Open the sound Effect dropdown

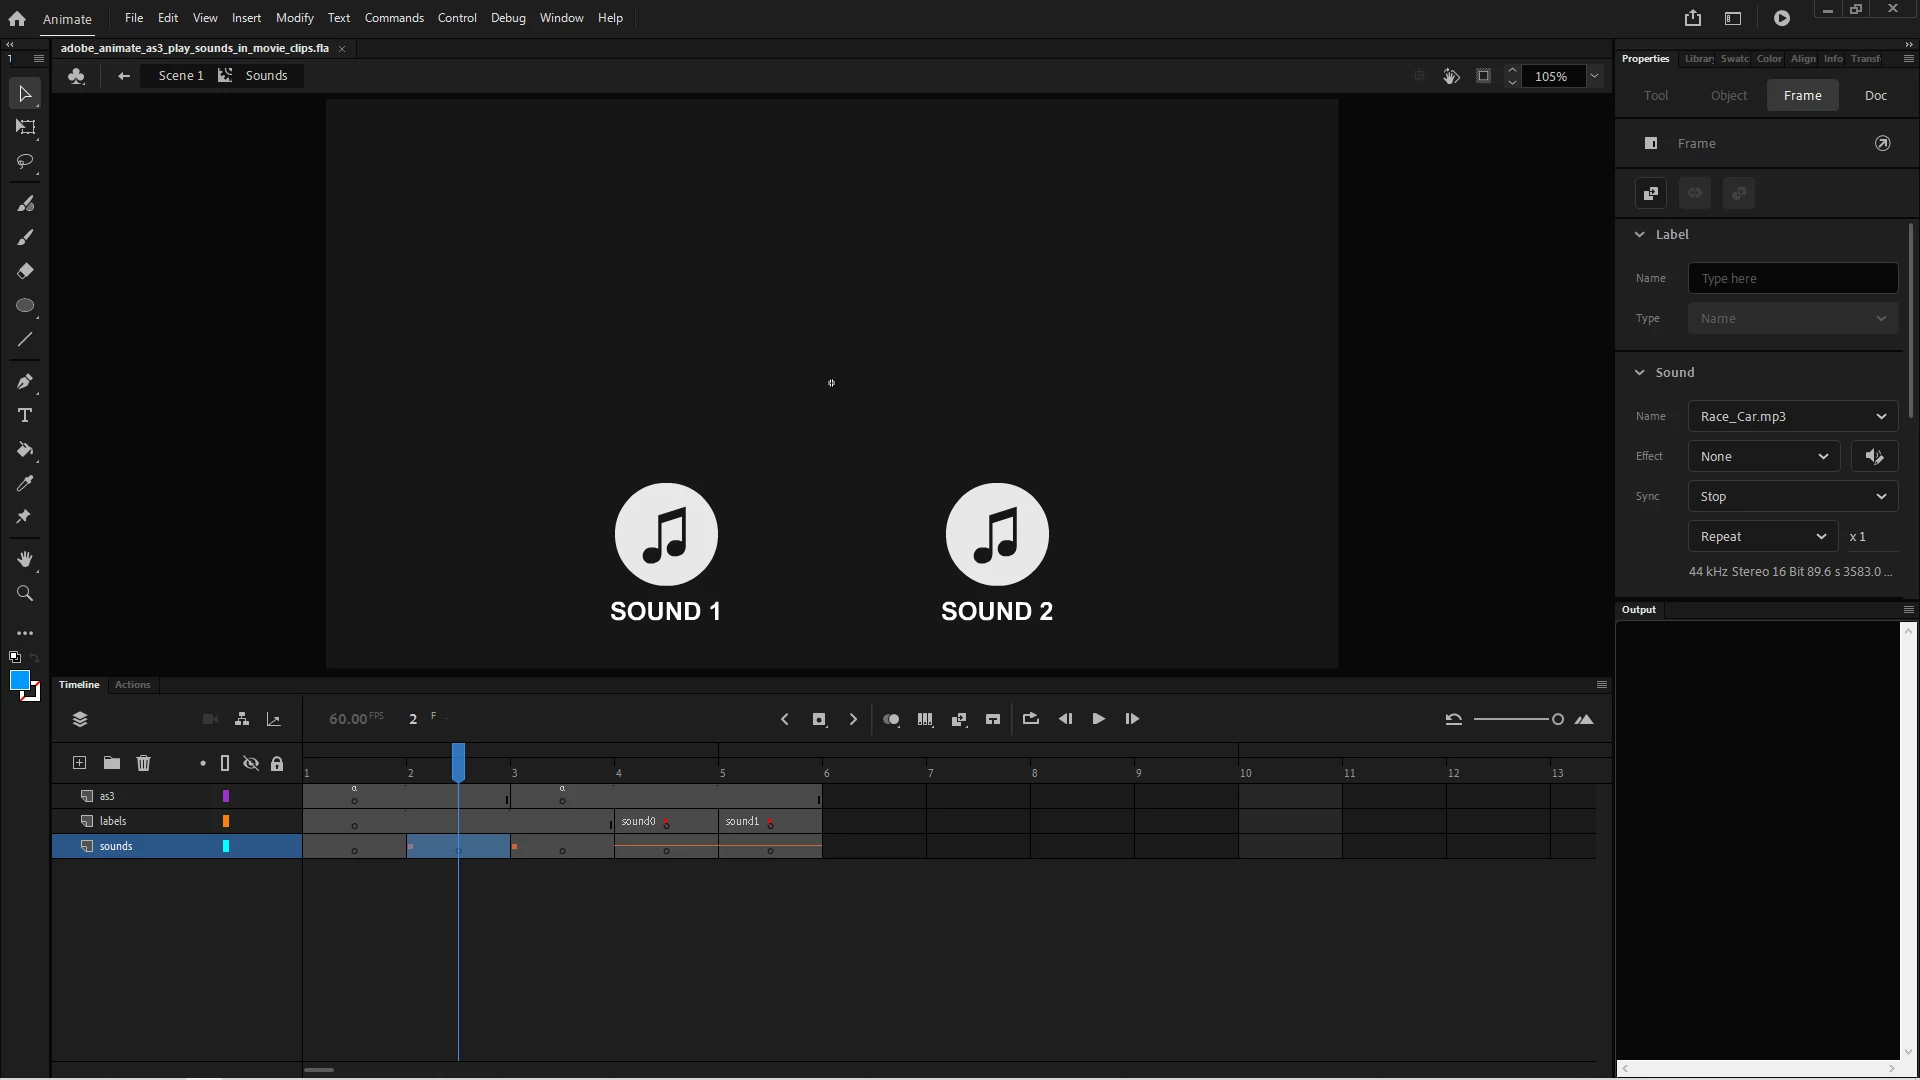pos(1763,457)
